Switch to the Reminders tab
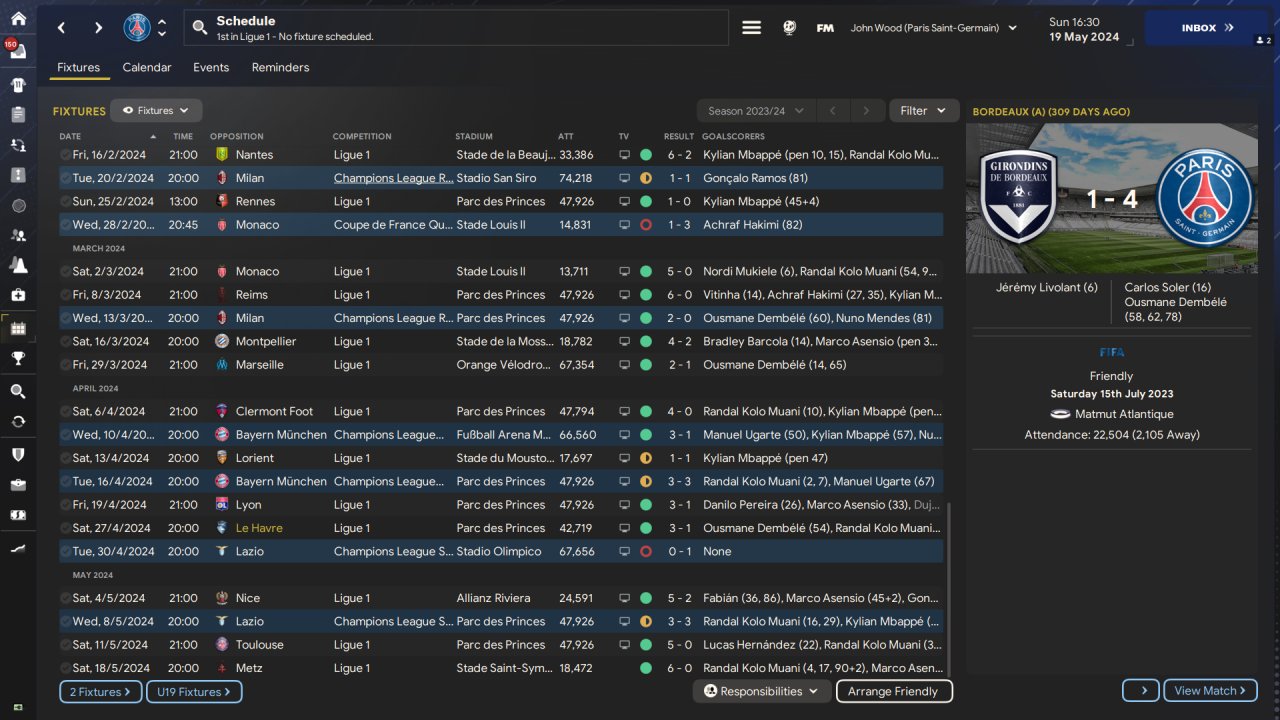The height and width of the screenshot is (720, 1280). (280, 68)
